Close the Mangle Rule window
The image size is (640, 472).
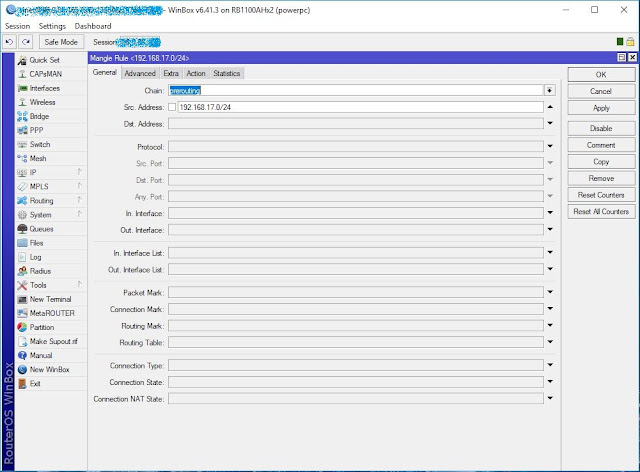click(632, 58)
